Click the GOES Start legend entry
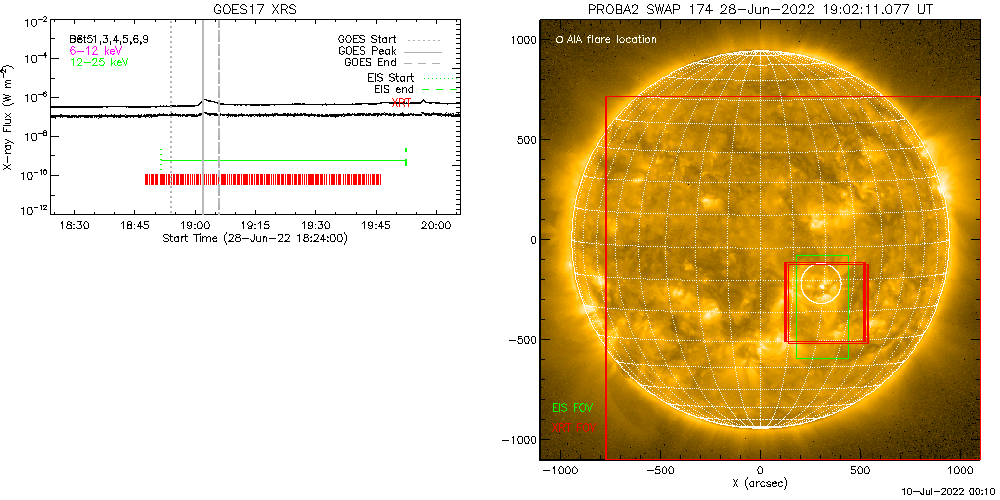The image size is (1000, 500). (388, 38)
